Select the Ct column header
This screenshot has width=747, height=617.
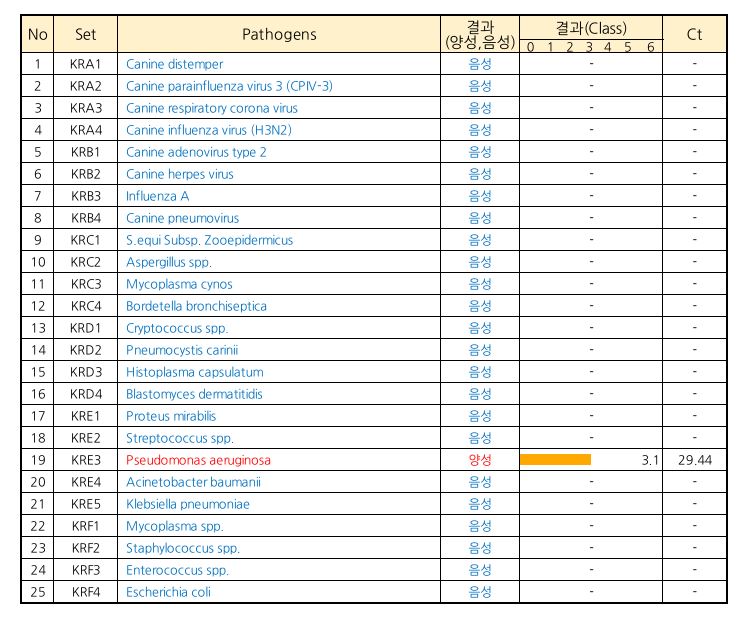click(694, 35)
